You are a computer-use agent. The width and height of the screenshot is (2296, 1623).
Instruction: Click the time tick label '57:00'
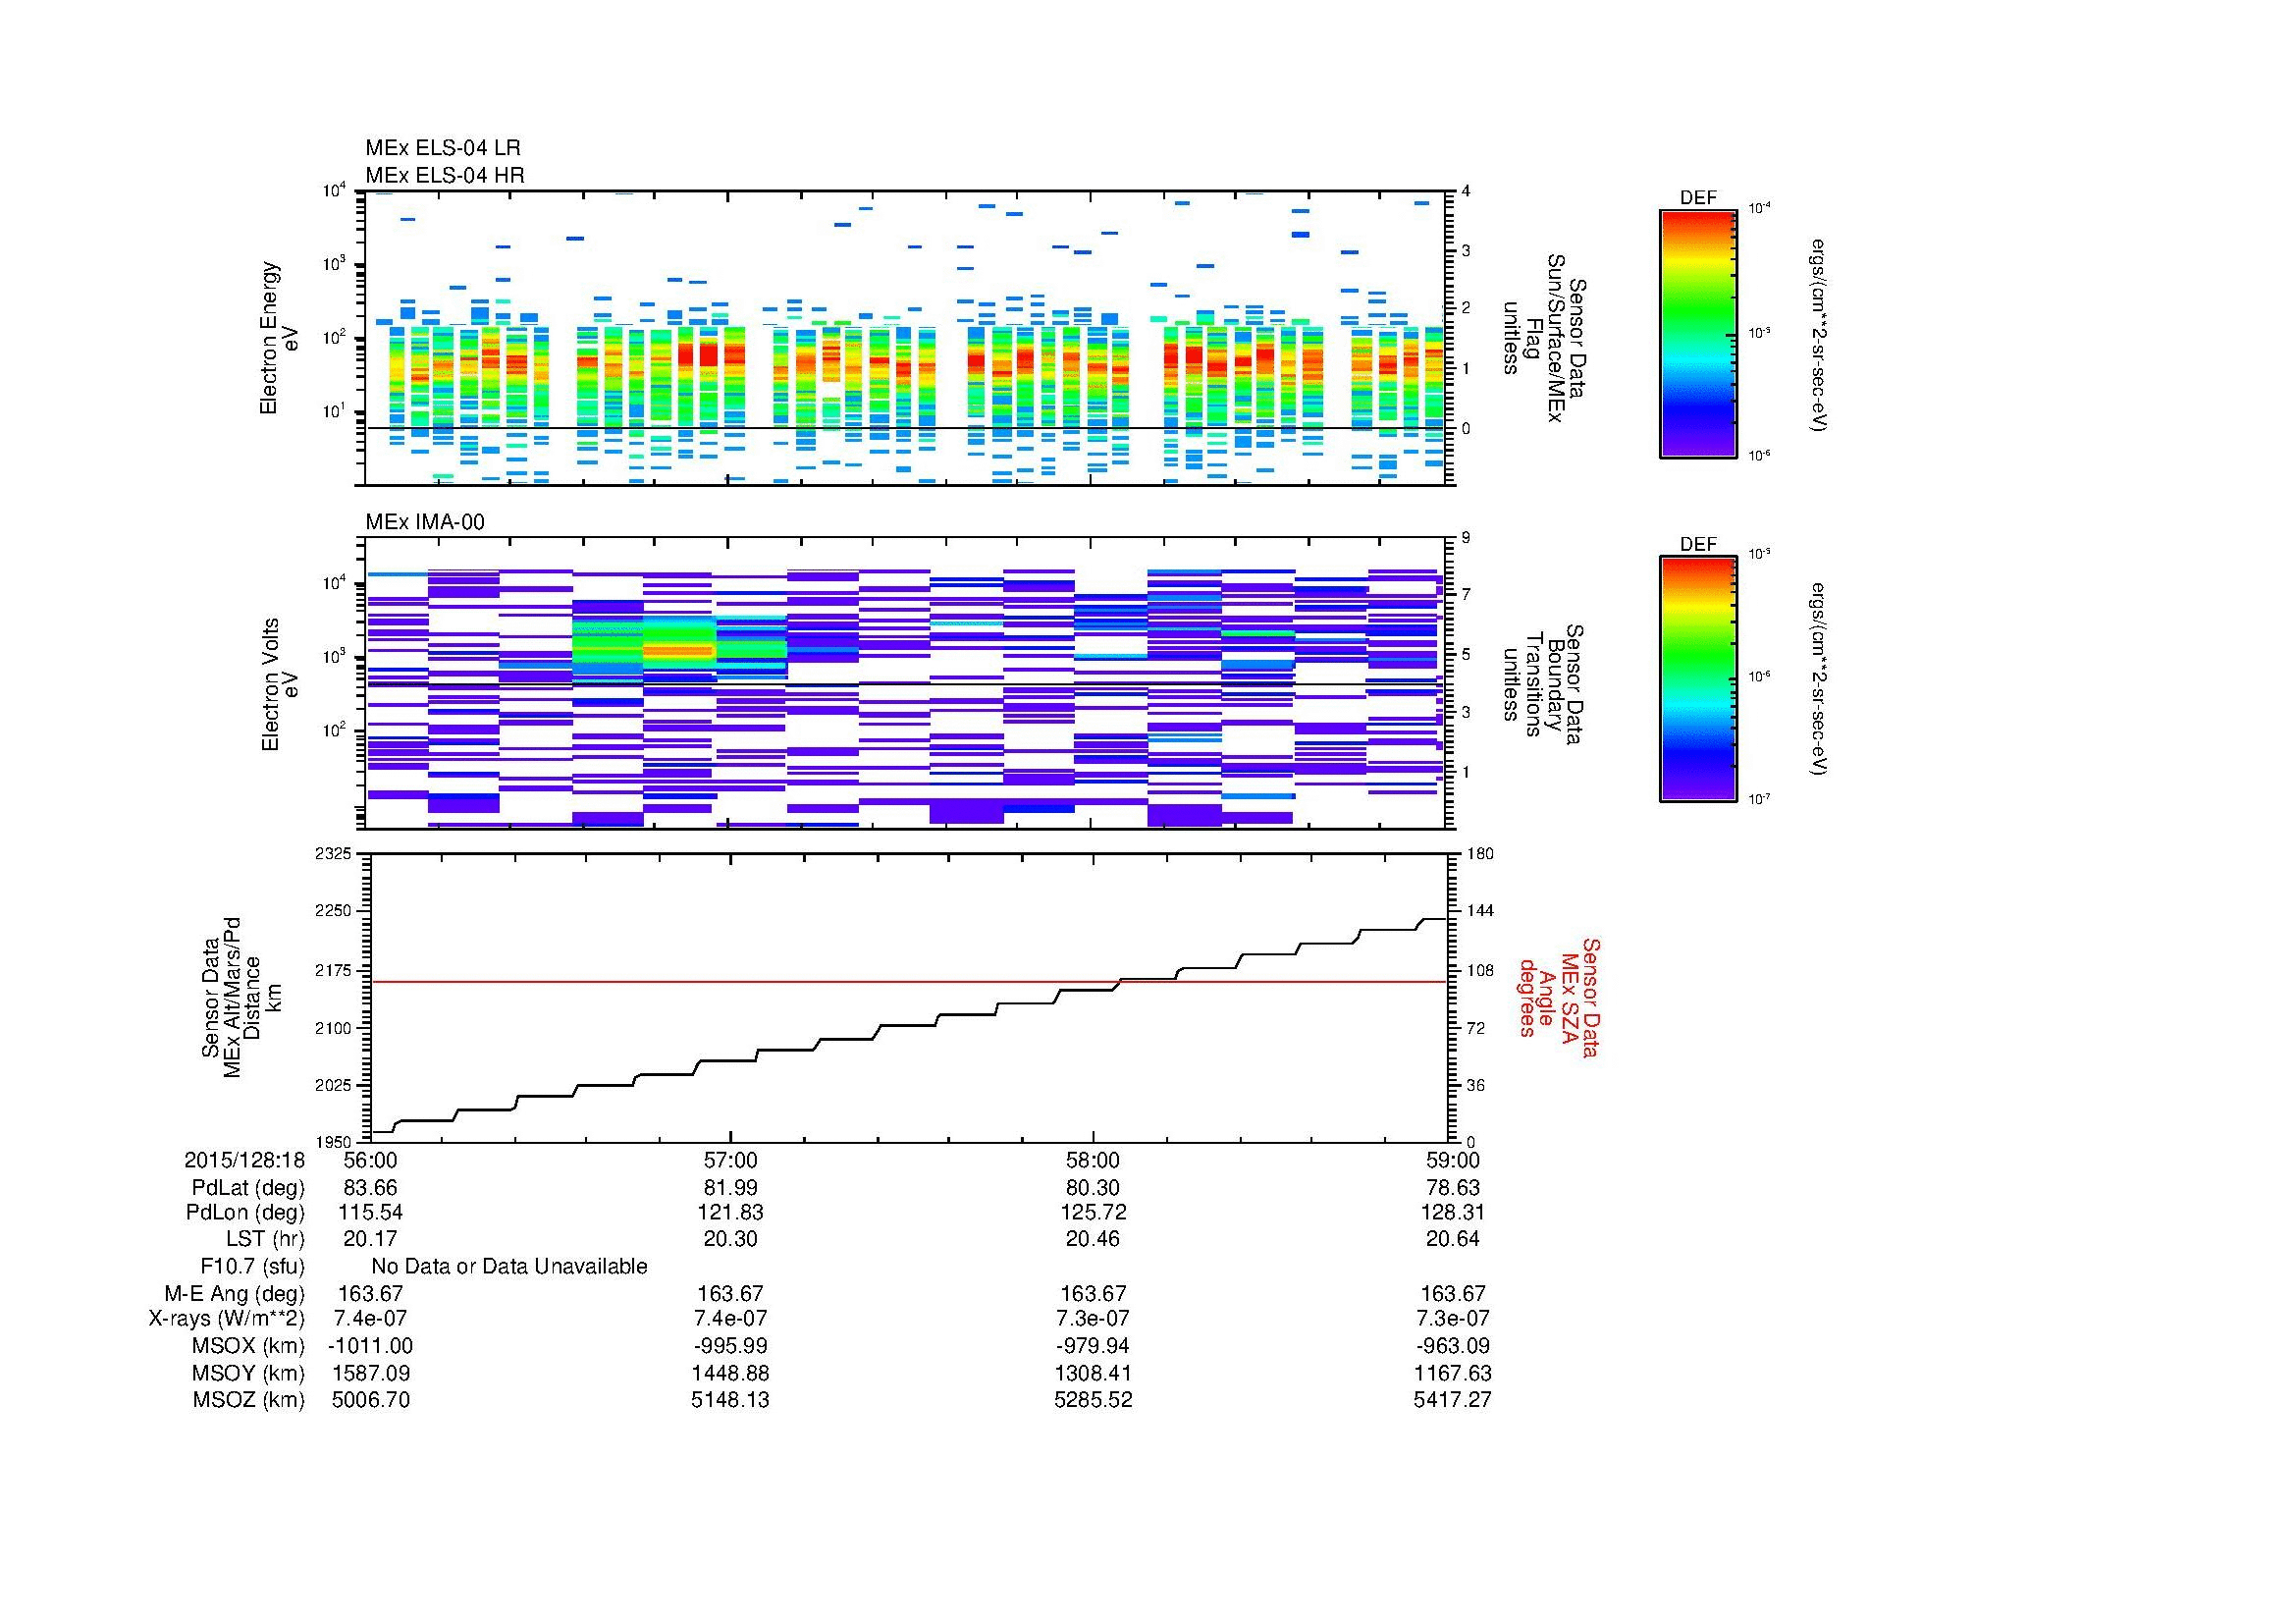point(731,1160)
